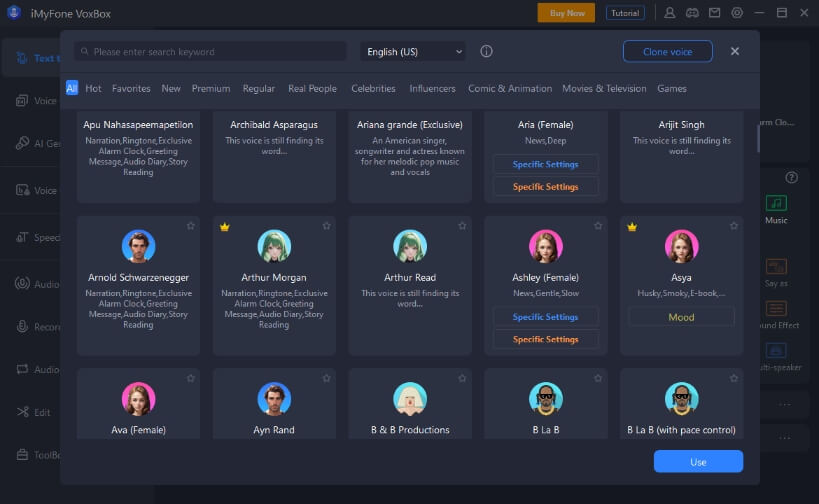
Task: Favorite Asya with star
Action: [x=734, y=226]
